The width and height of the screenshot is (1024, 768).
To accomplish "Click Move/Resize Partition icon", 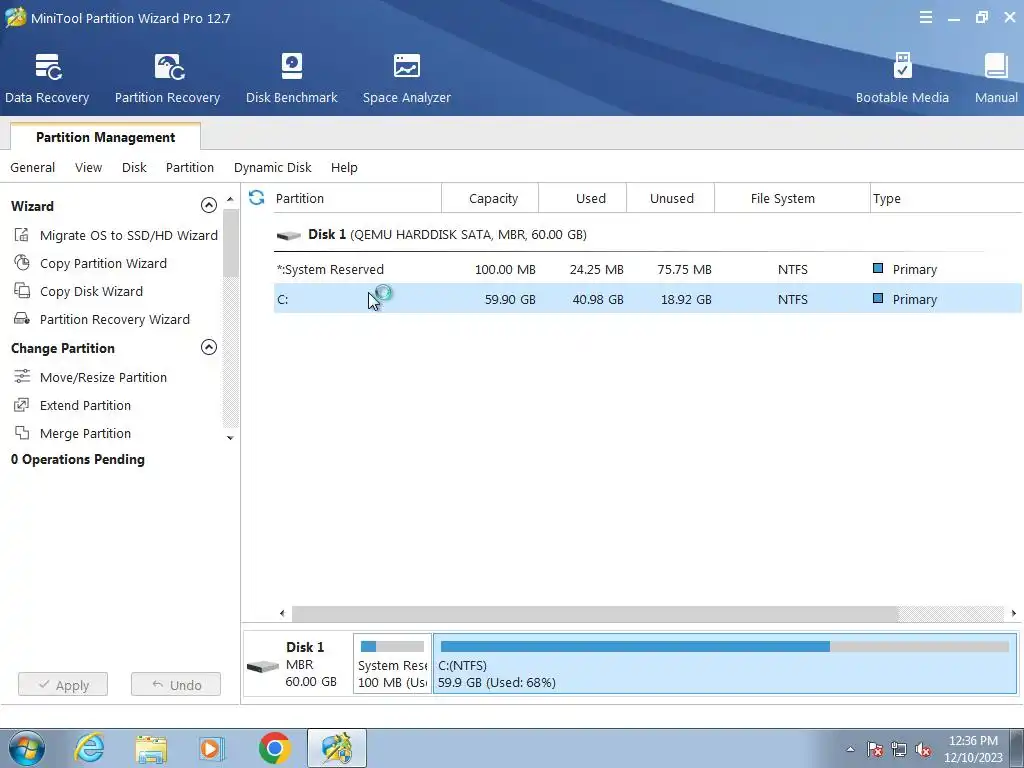I will point(22,376).
